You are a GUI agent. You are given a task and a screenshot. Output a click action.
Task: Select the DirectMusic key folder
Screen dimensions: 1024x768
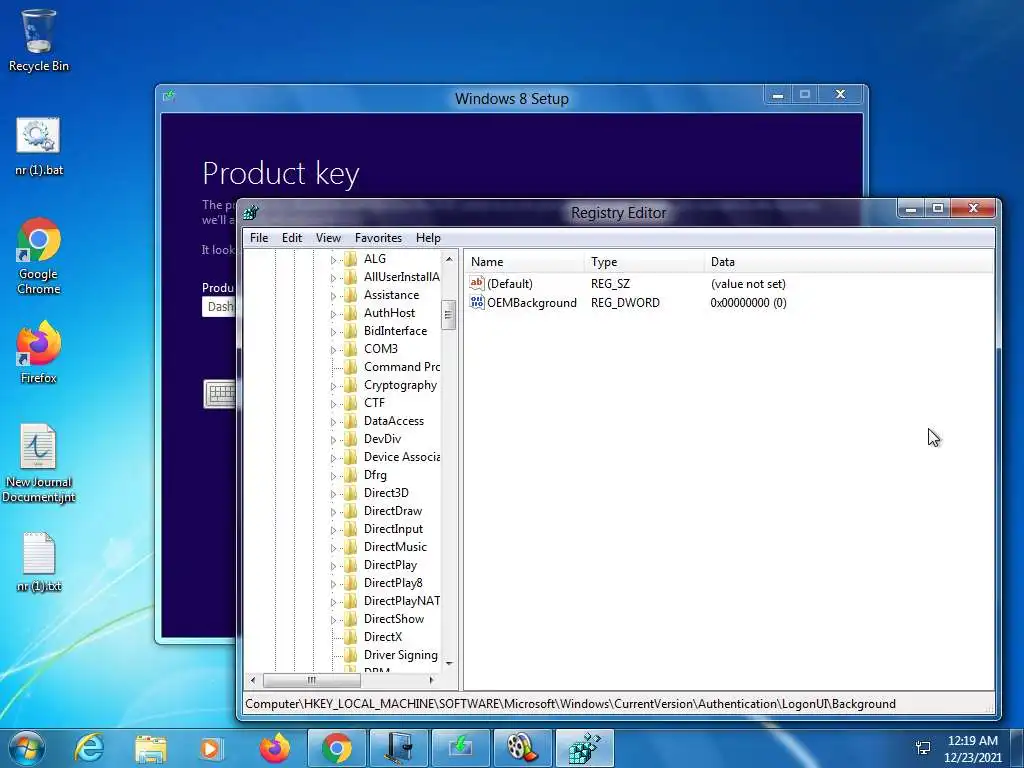coord(386,547)
